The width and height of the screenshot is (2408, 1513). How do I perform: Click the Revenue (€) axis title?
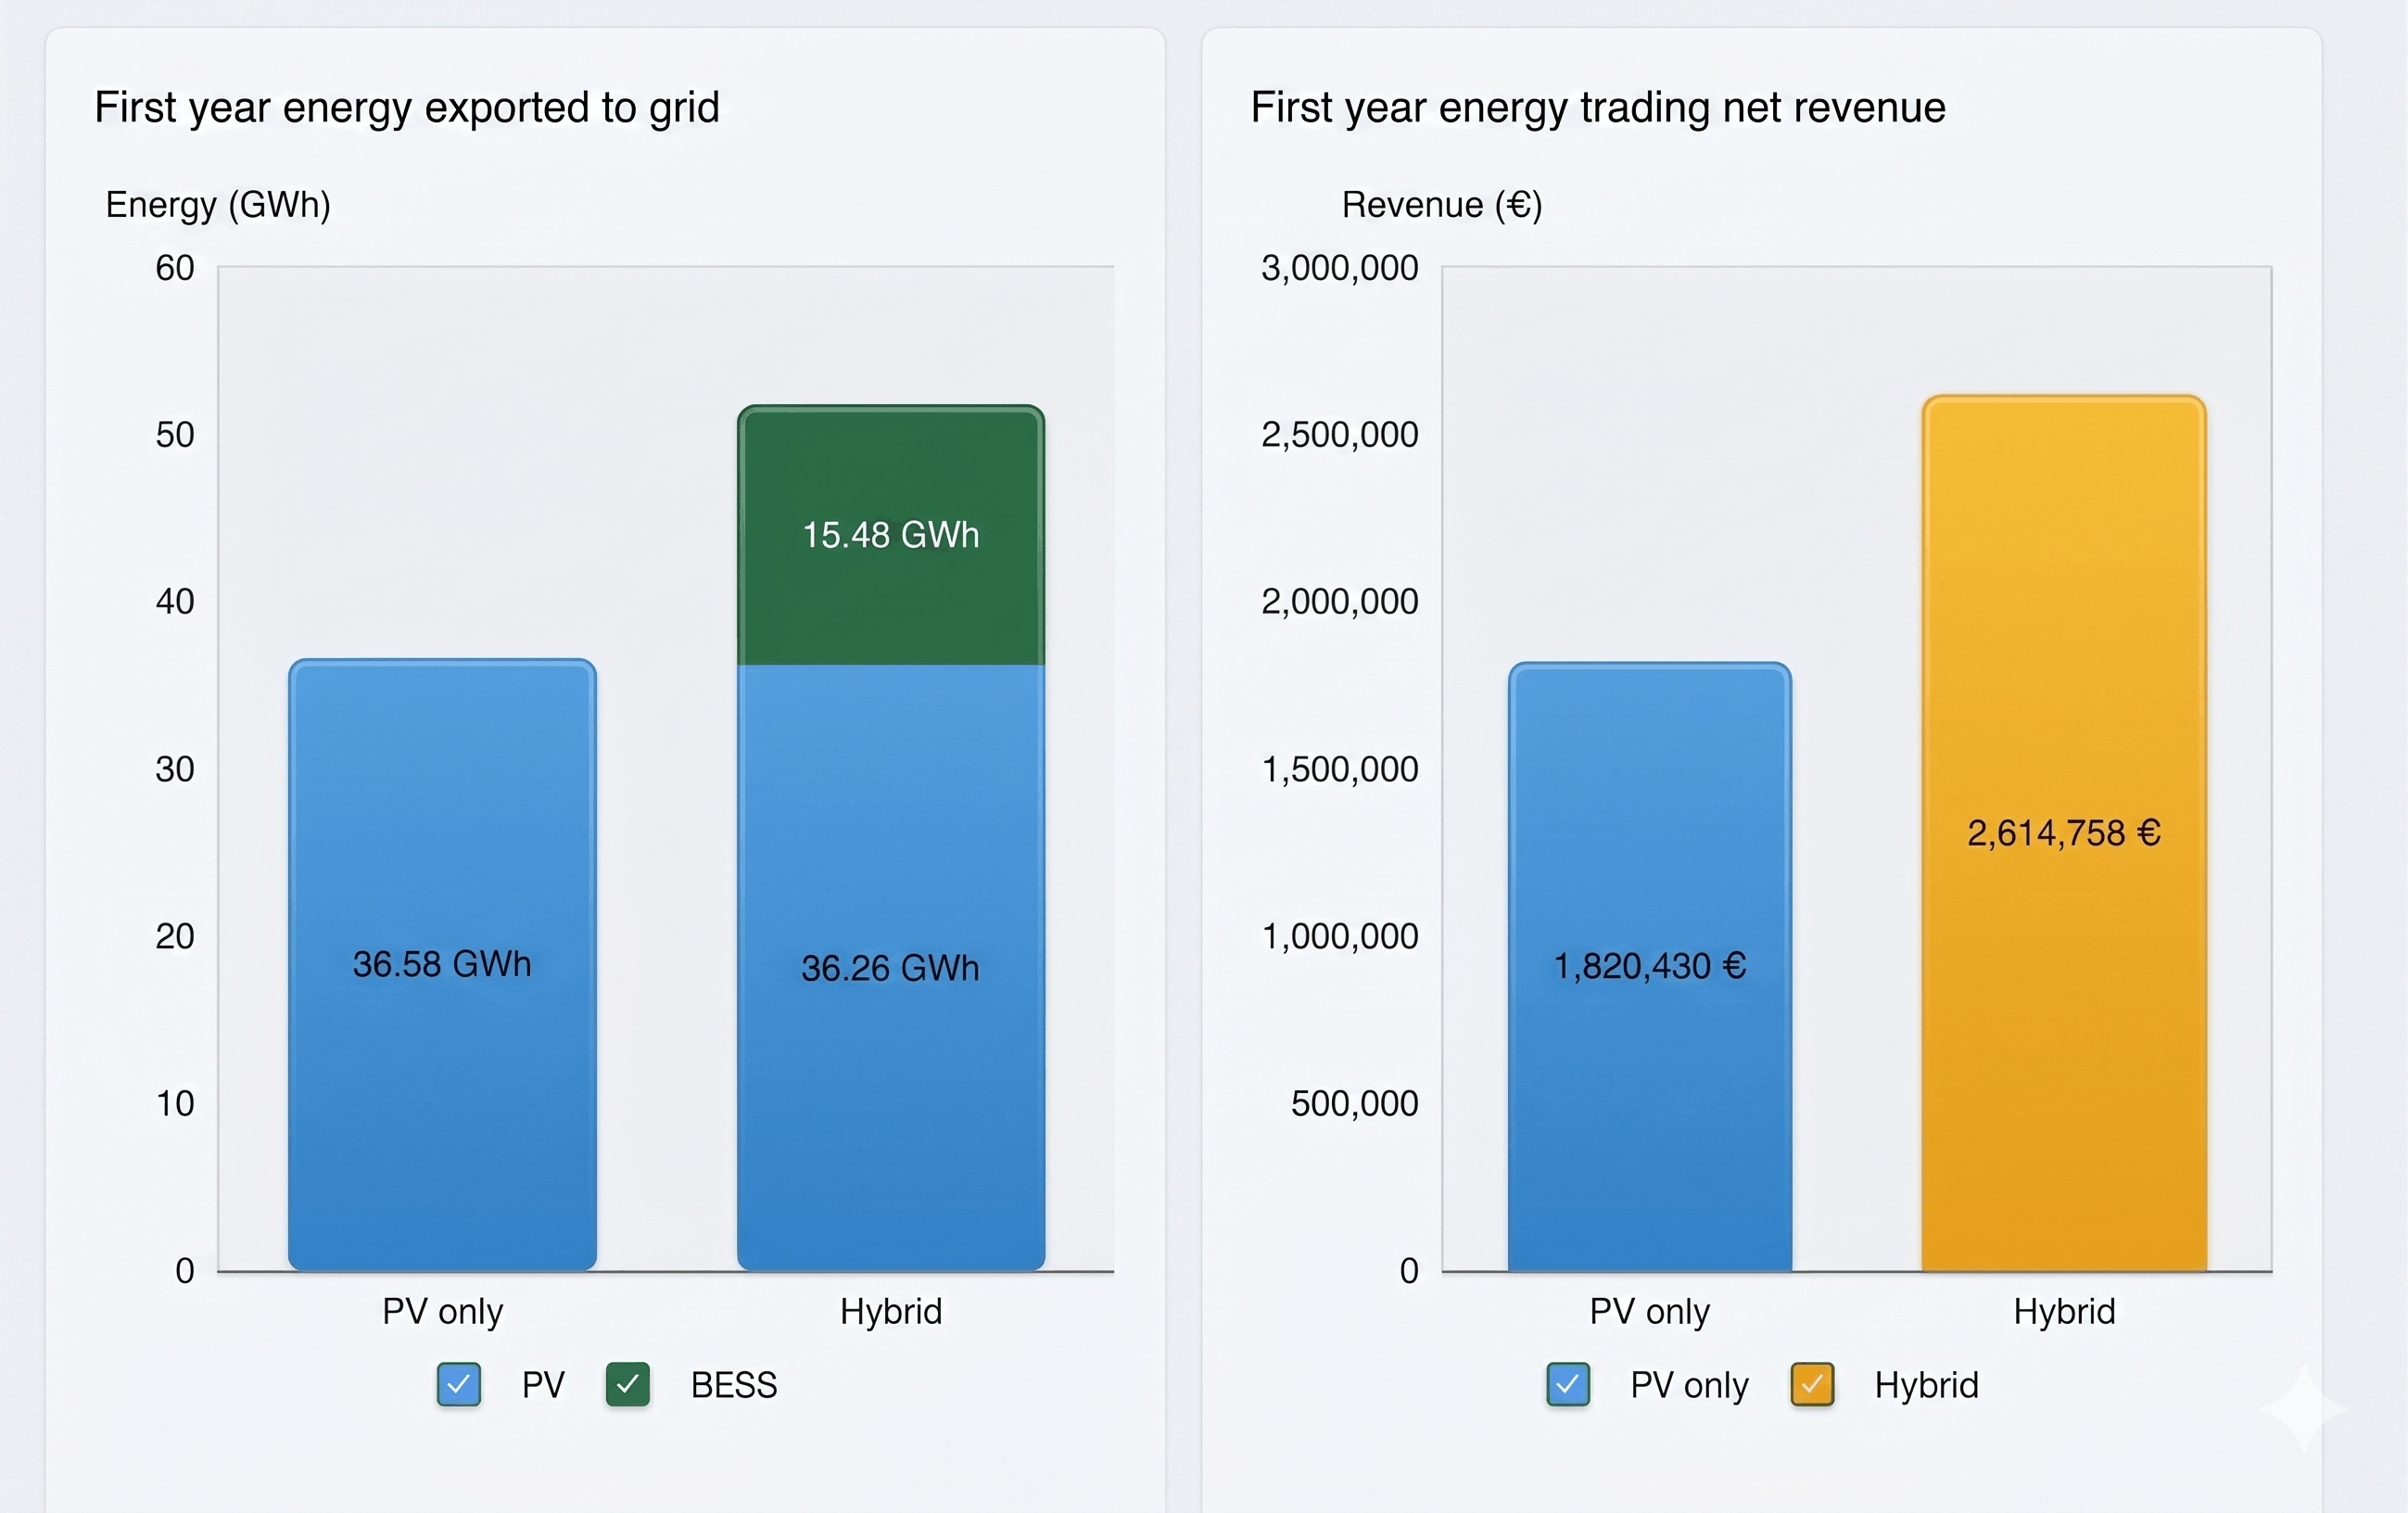1441,204
